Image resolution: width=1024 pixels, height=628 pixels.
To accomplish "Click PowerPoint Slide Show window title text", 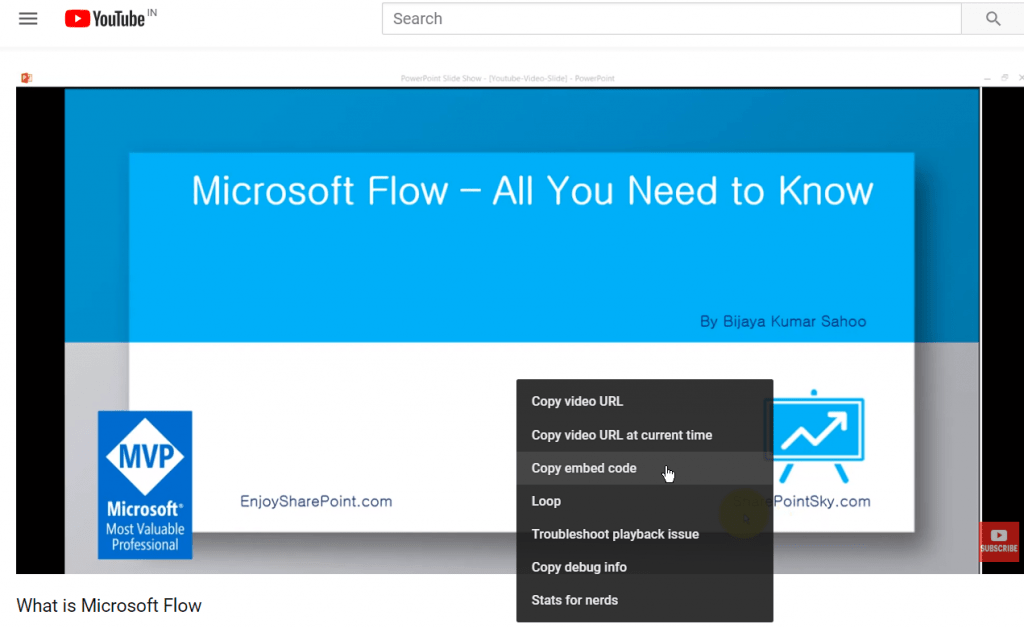I will coord(507,78).
